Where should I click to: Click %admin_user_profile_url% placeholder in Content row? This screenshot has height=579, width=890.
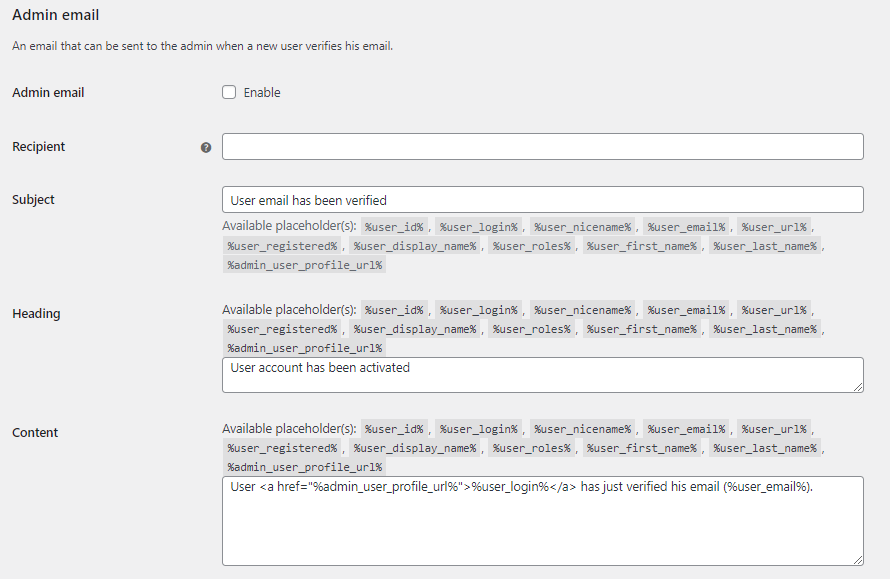305,467
